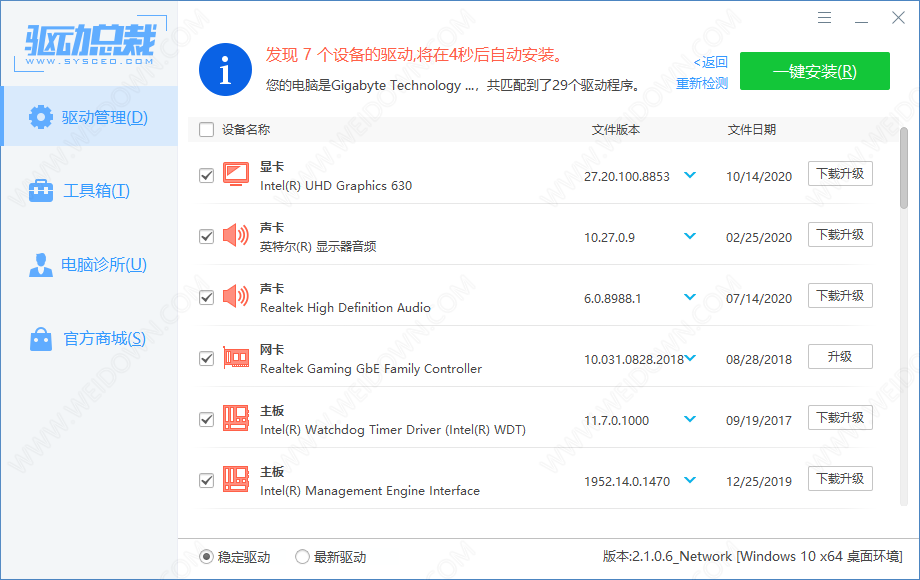
Task: Click the 文件日期 column header
Action: tap(752, 130)
